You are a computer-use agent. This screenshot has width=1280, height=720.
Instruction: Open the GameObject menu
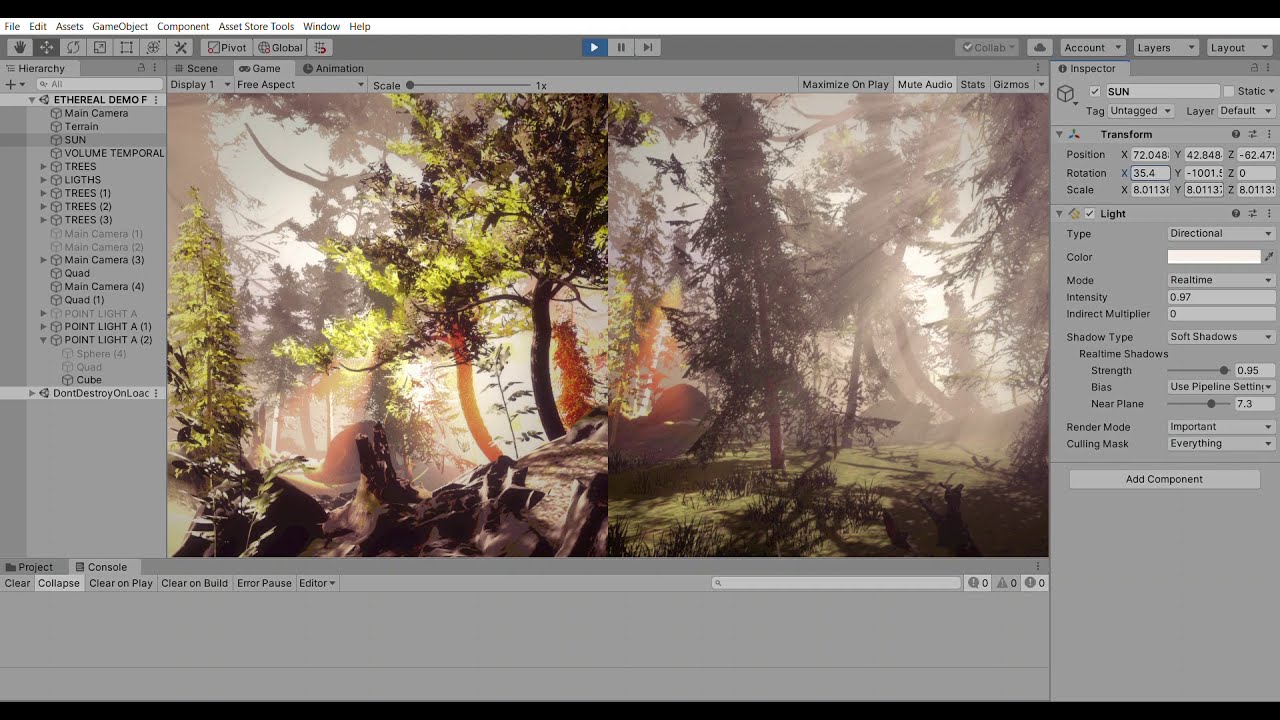[120, 26]
